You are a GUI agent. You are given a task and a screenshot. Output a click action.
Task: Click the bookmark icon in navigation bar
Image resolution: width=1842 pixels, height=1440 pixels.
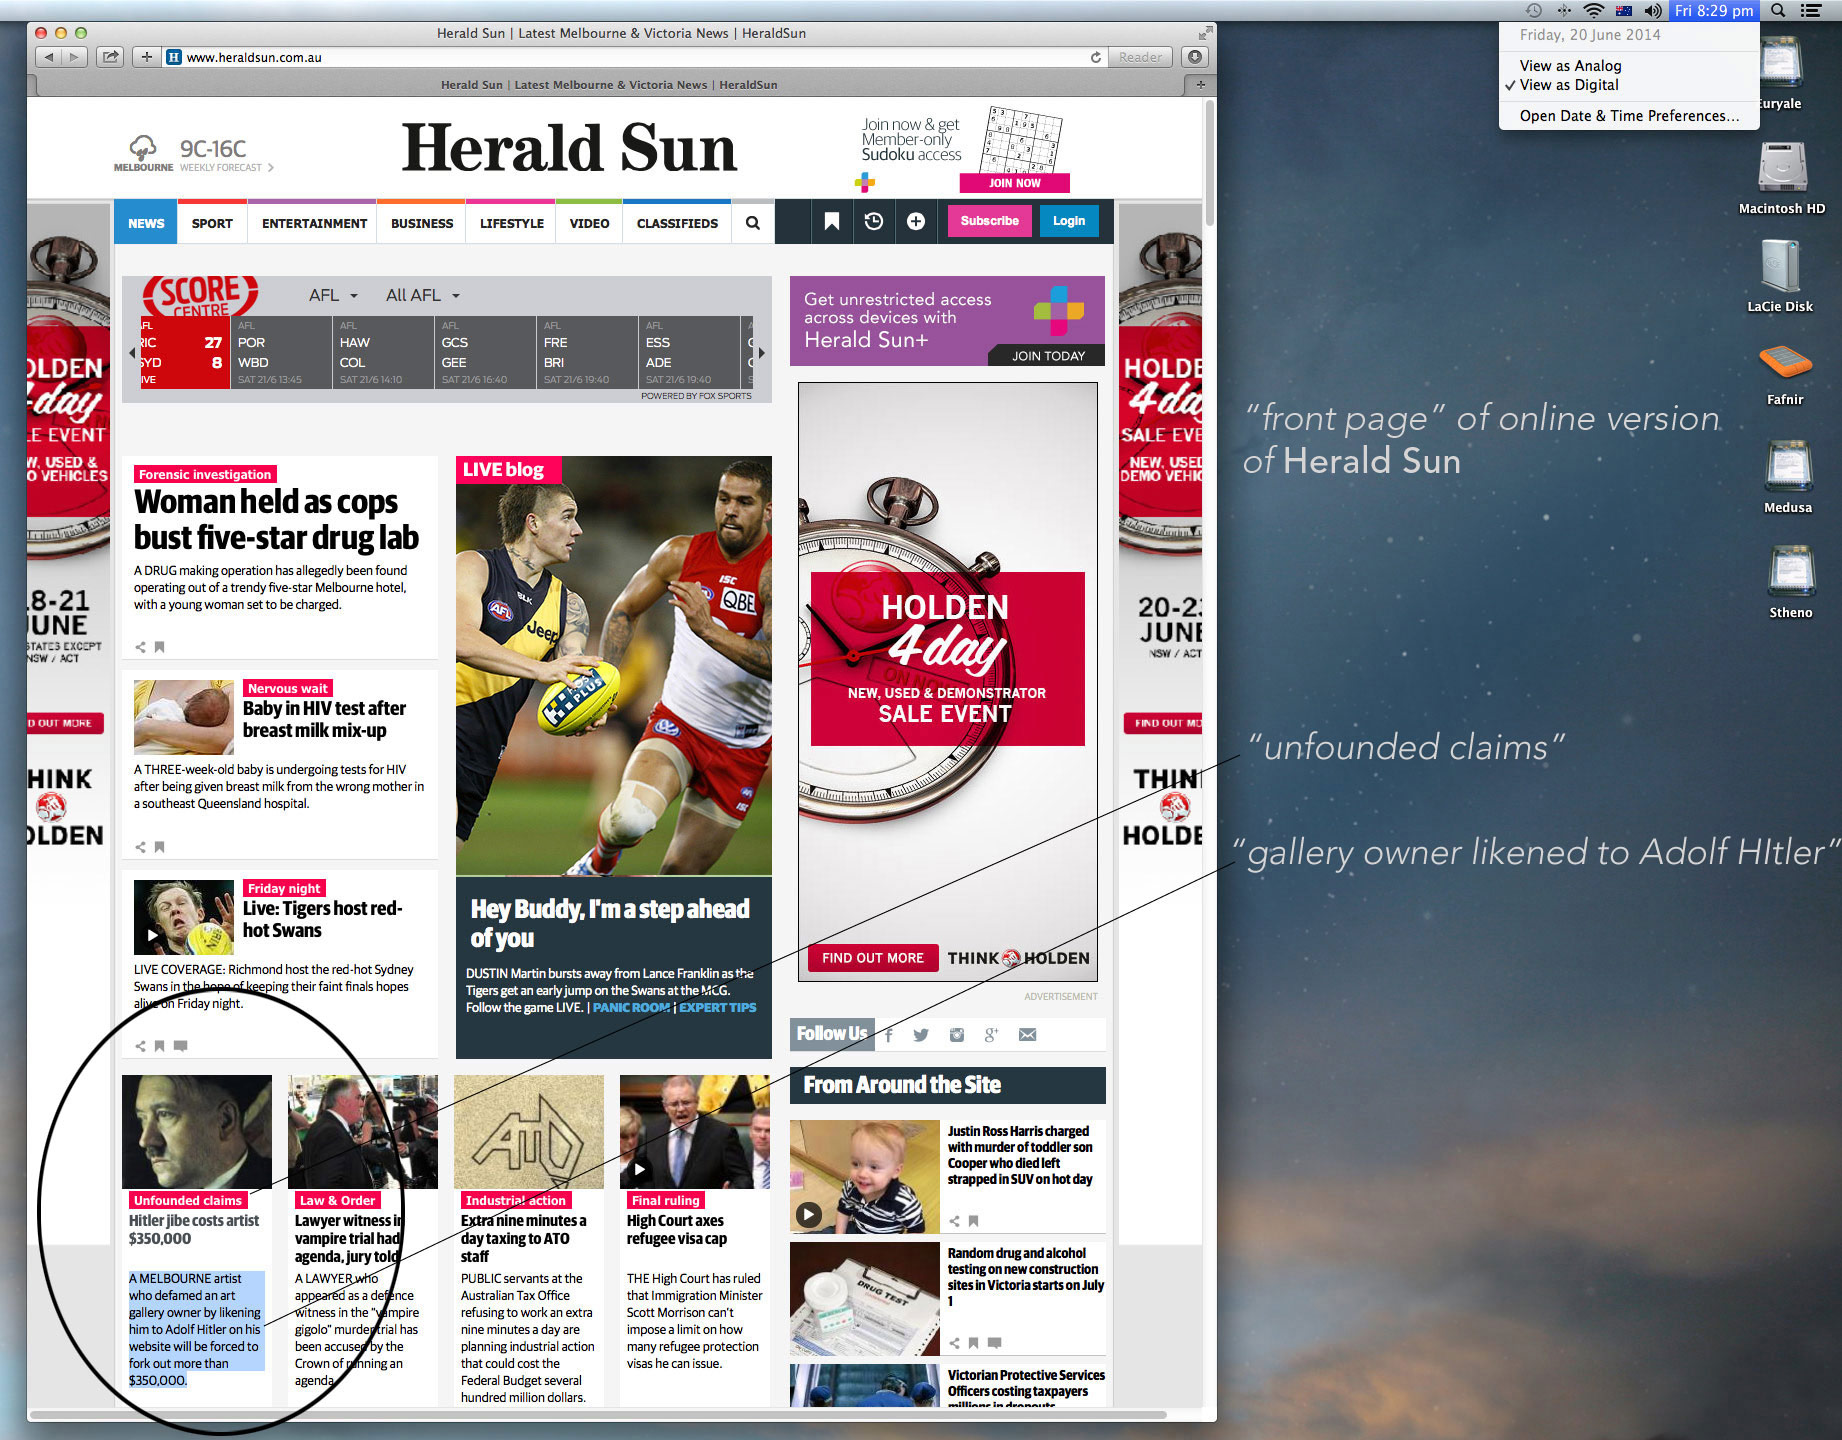pos(831,222)
